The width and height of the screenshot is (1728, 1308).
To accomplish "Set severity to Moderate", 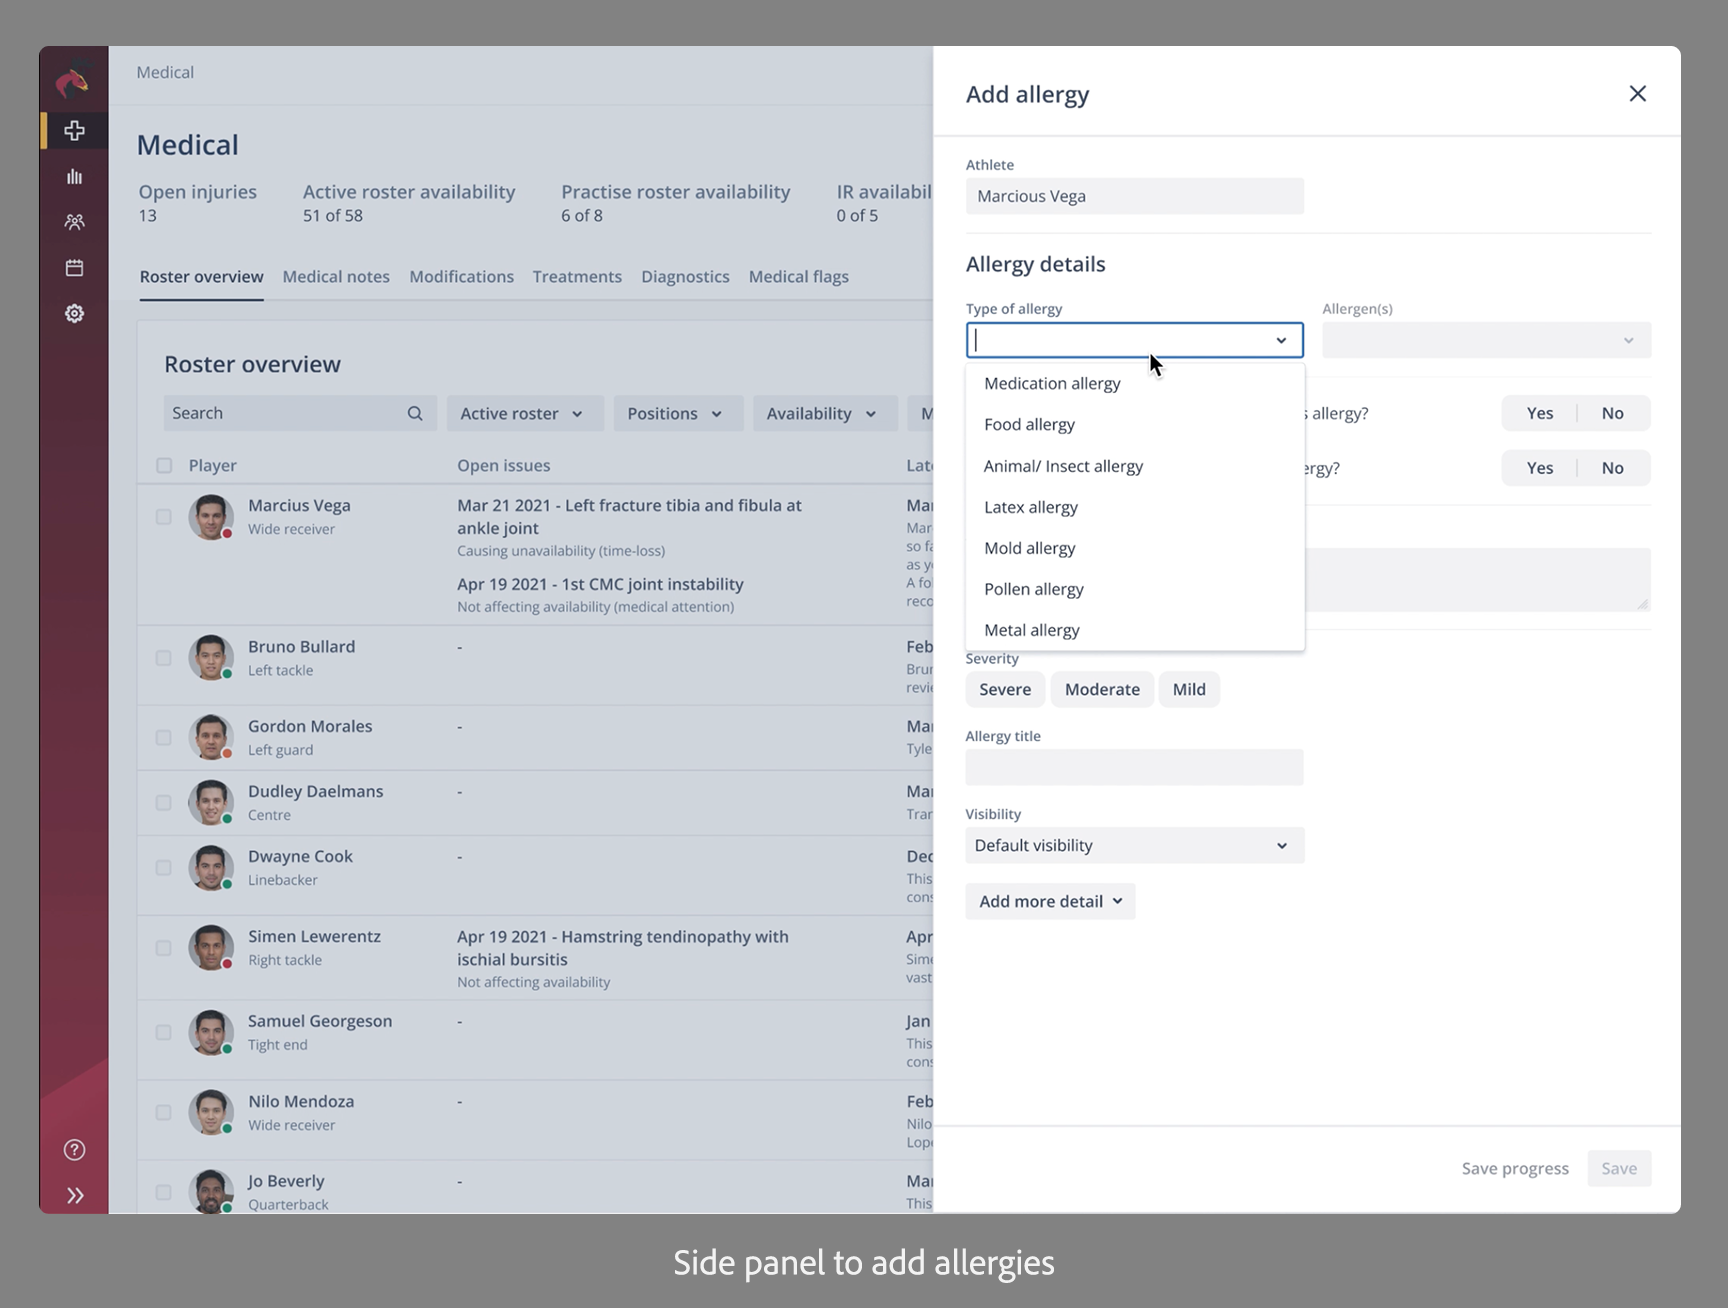I will (x=1102, y=689).
